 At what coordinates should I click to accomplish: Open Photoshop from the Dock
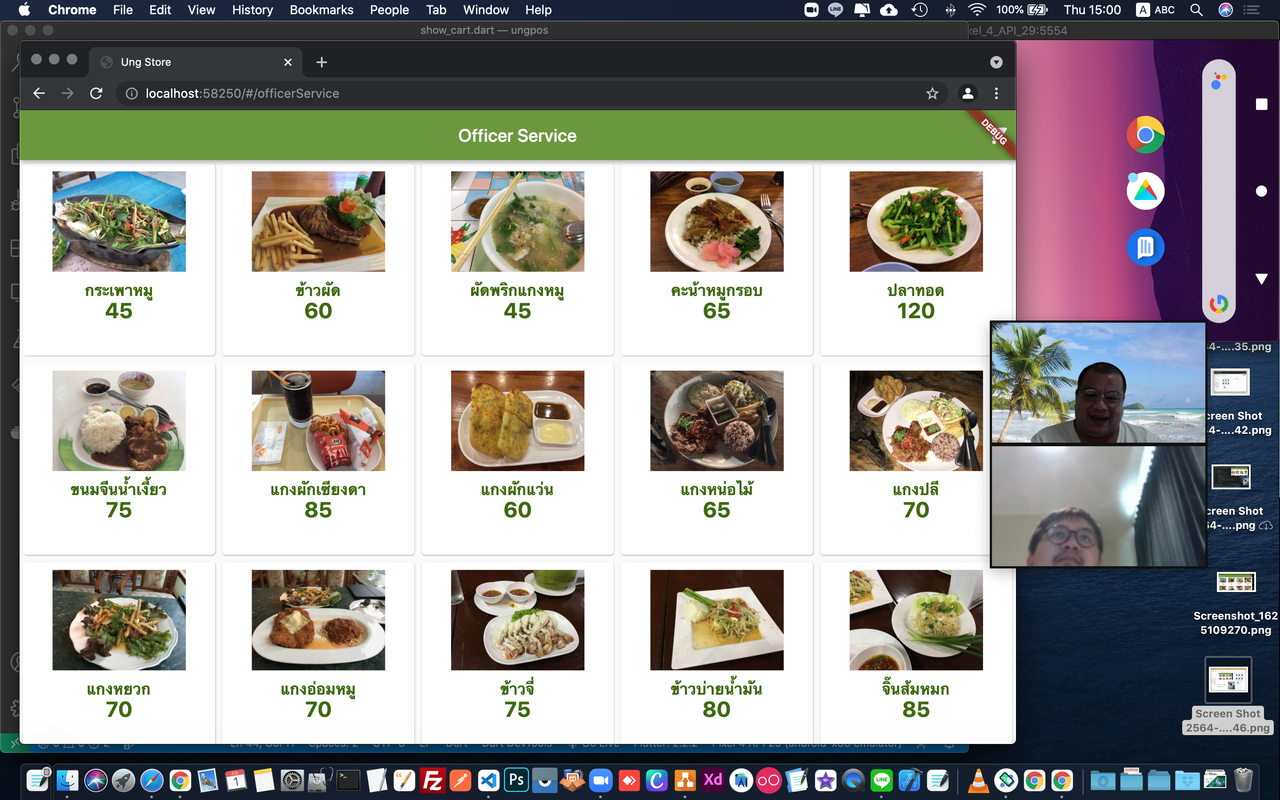pyautogui.click(x=517, y=780)
